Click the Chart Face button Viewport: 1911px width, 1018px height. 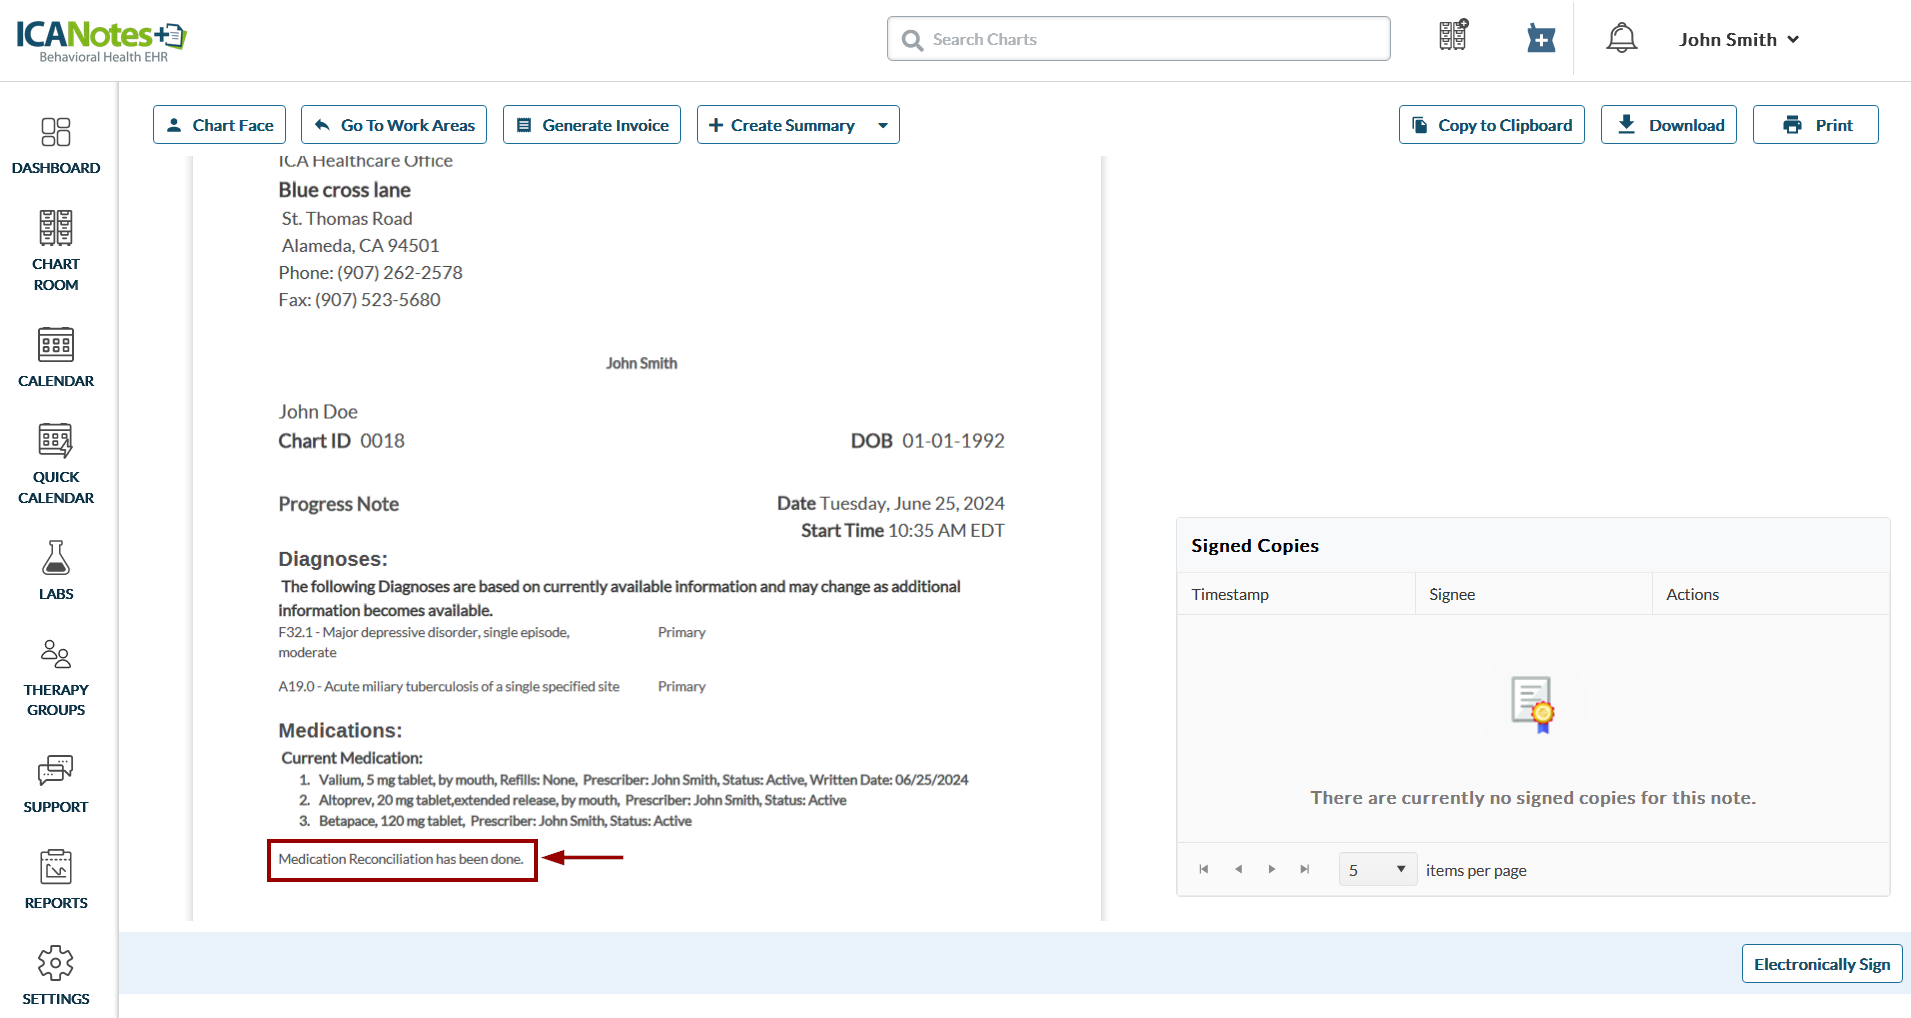(x=219, y=125)
